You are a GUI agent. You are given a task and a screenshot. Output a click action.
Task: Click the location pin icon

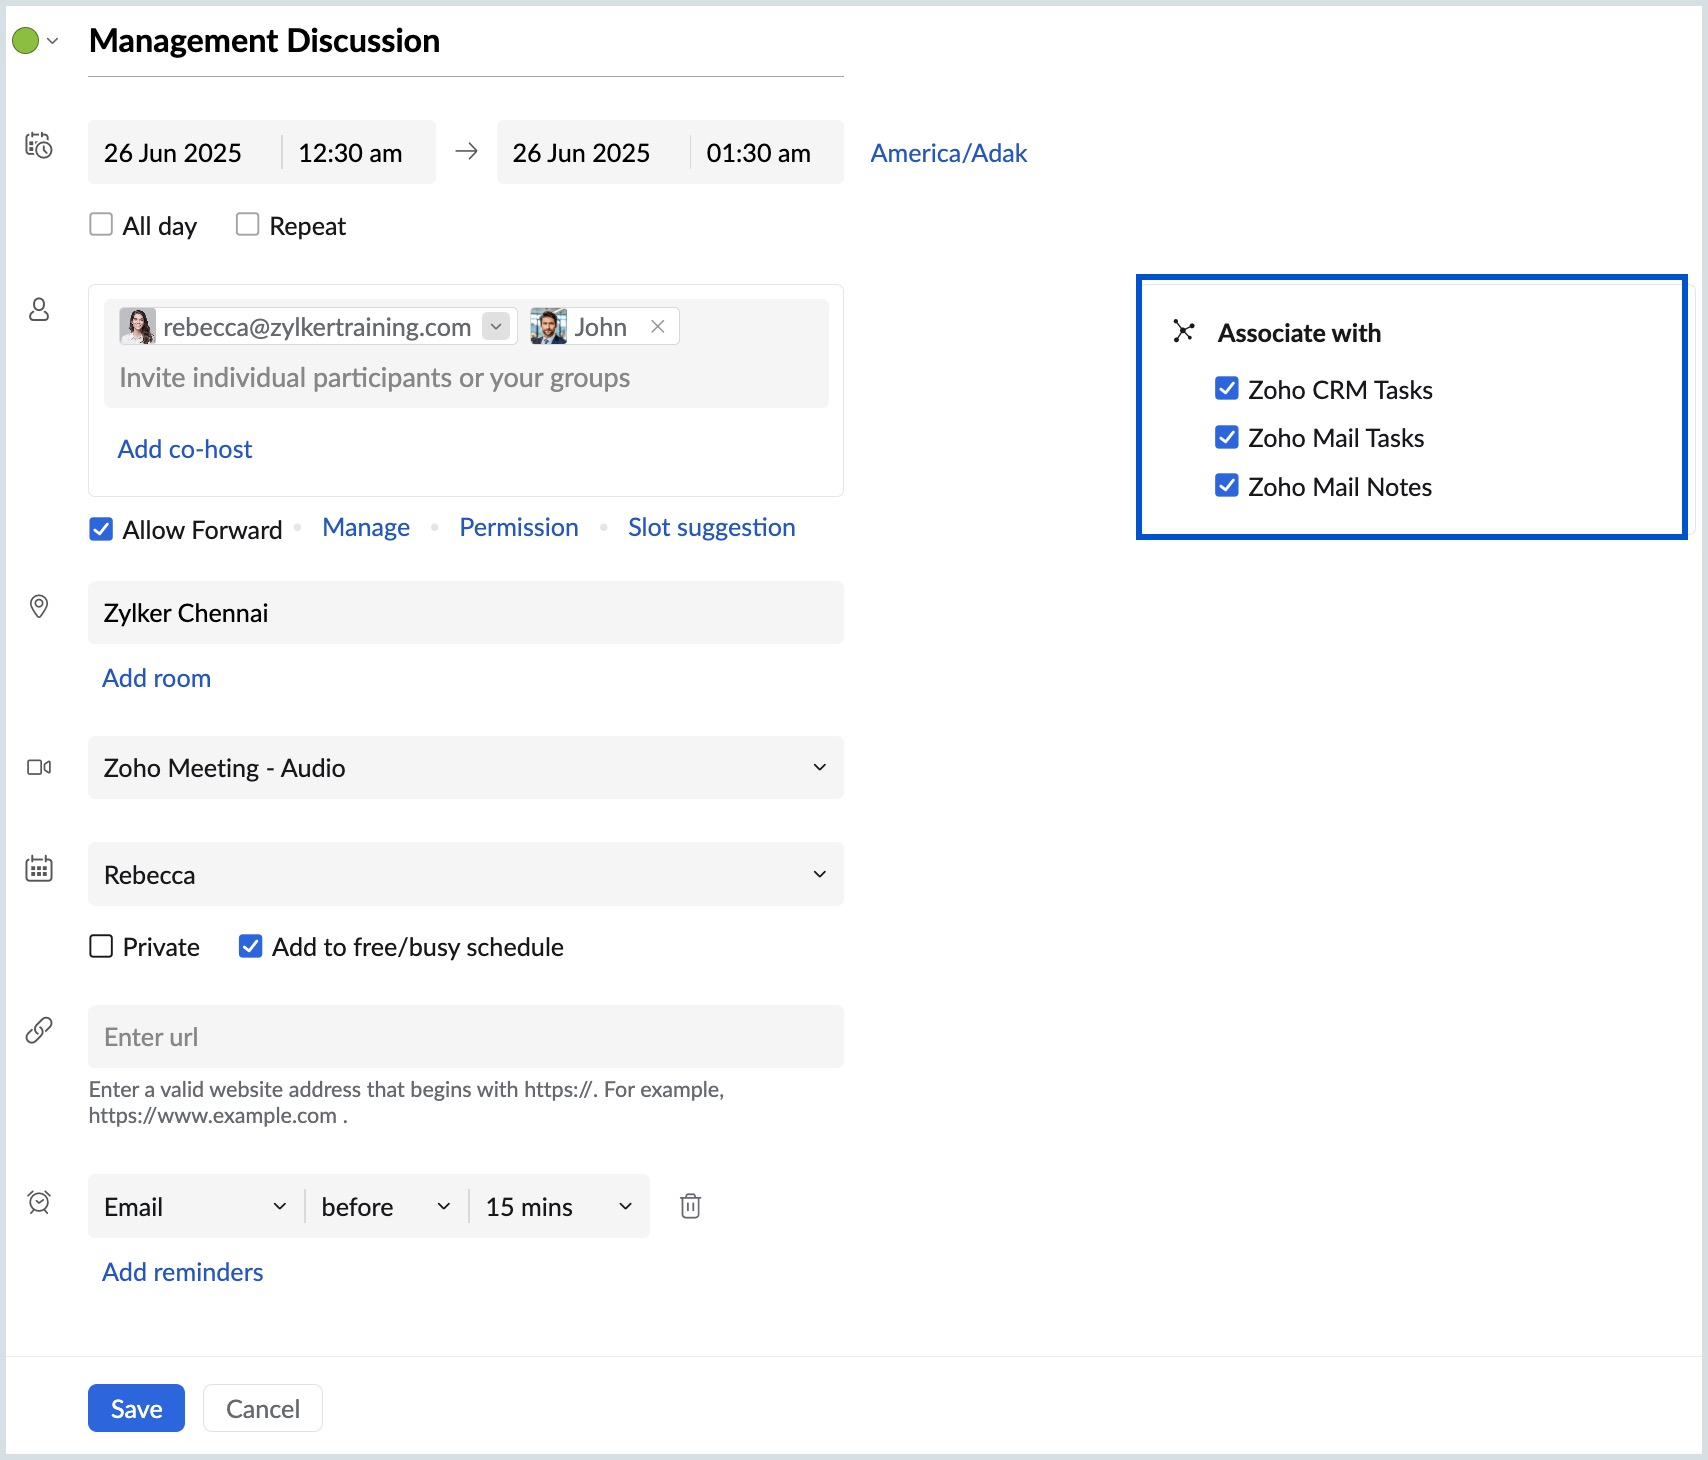[x=39, y=607]
